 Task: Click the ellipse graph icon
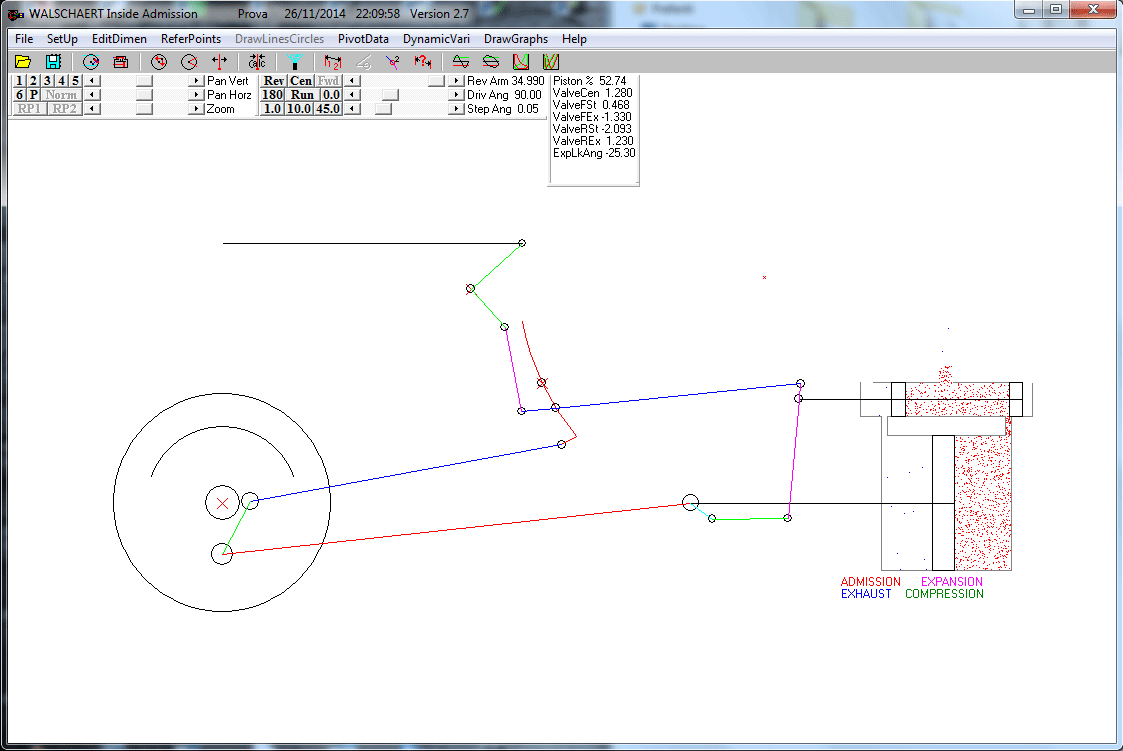point(491,62)
